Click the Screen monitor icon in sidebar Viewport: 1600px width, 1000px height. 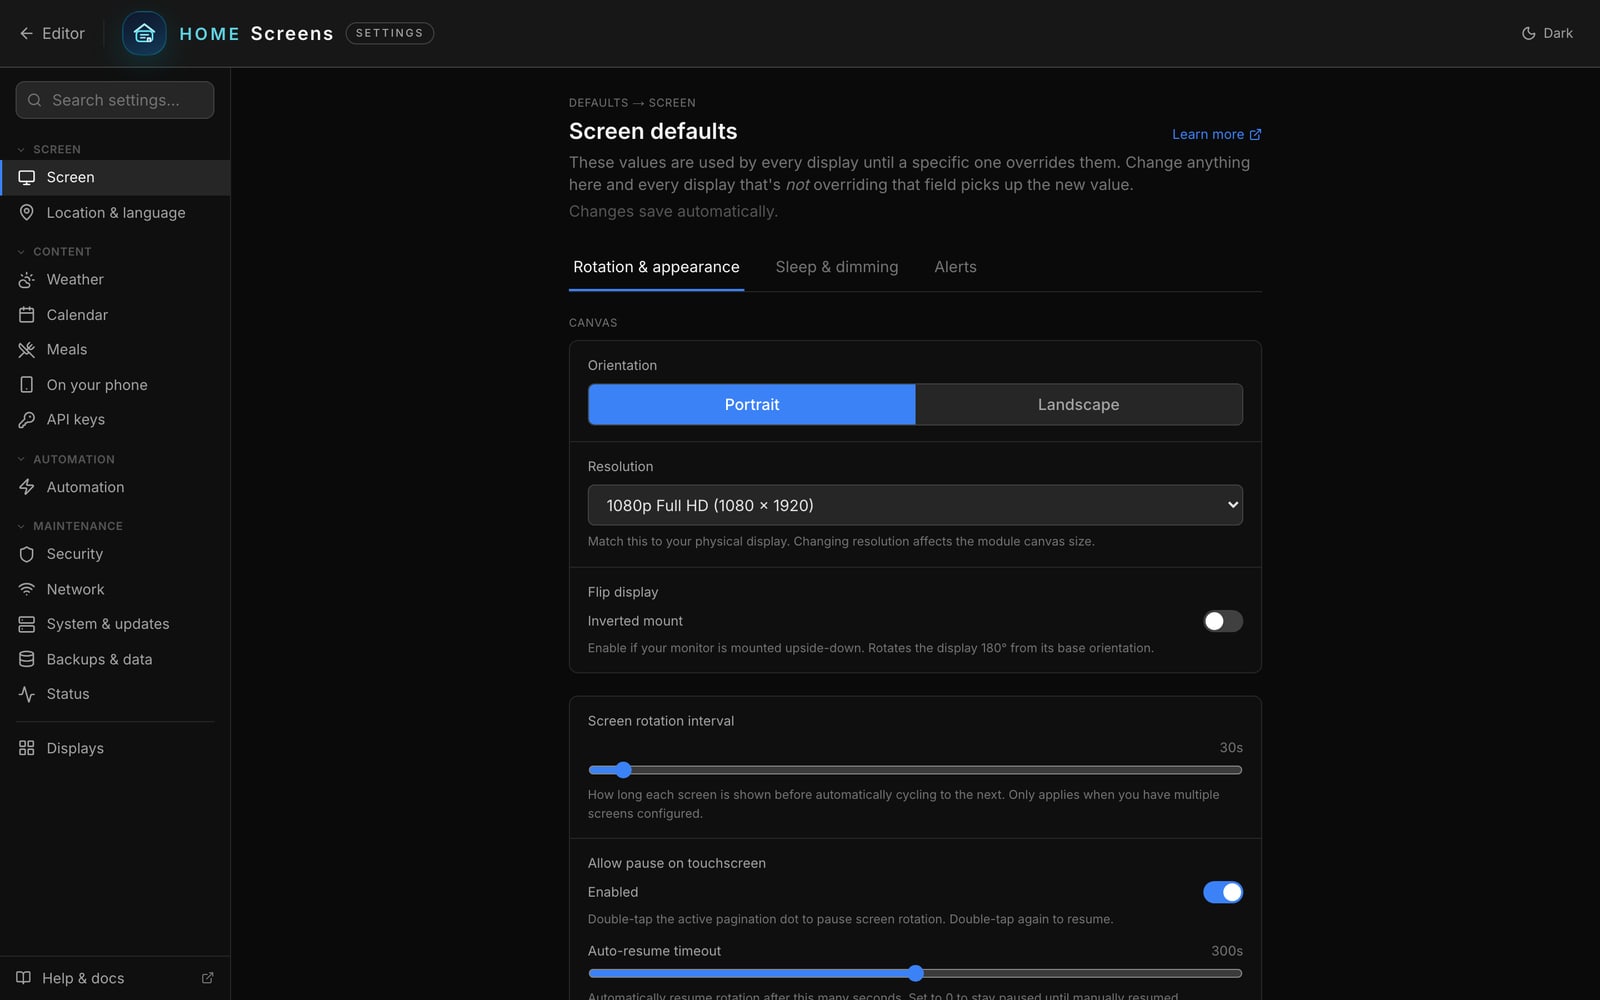pyautogui.click(x=27, y=177)
